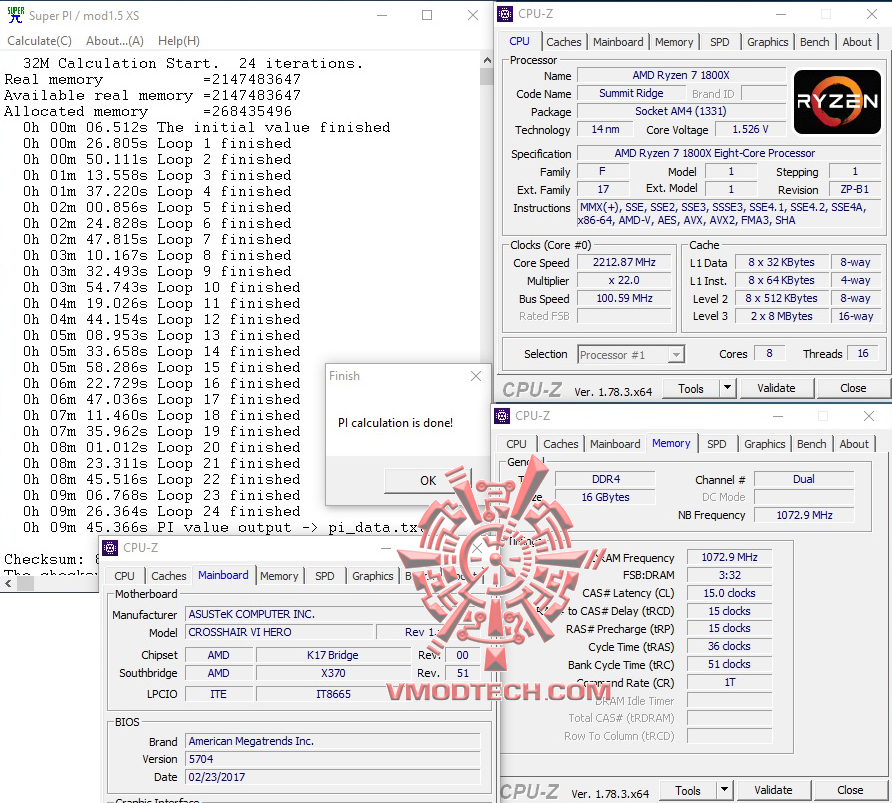
Task: Open the Bench tab in CPU-Z
Action: (814, 41)
